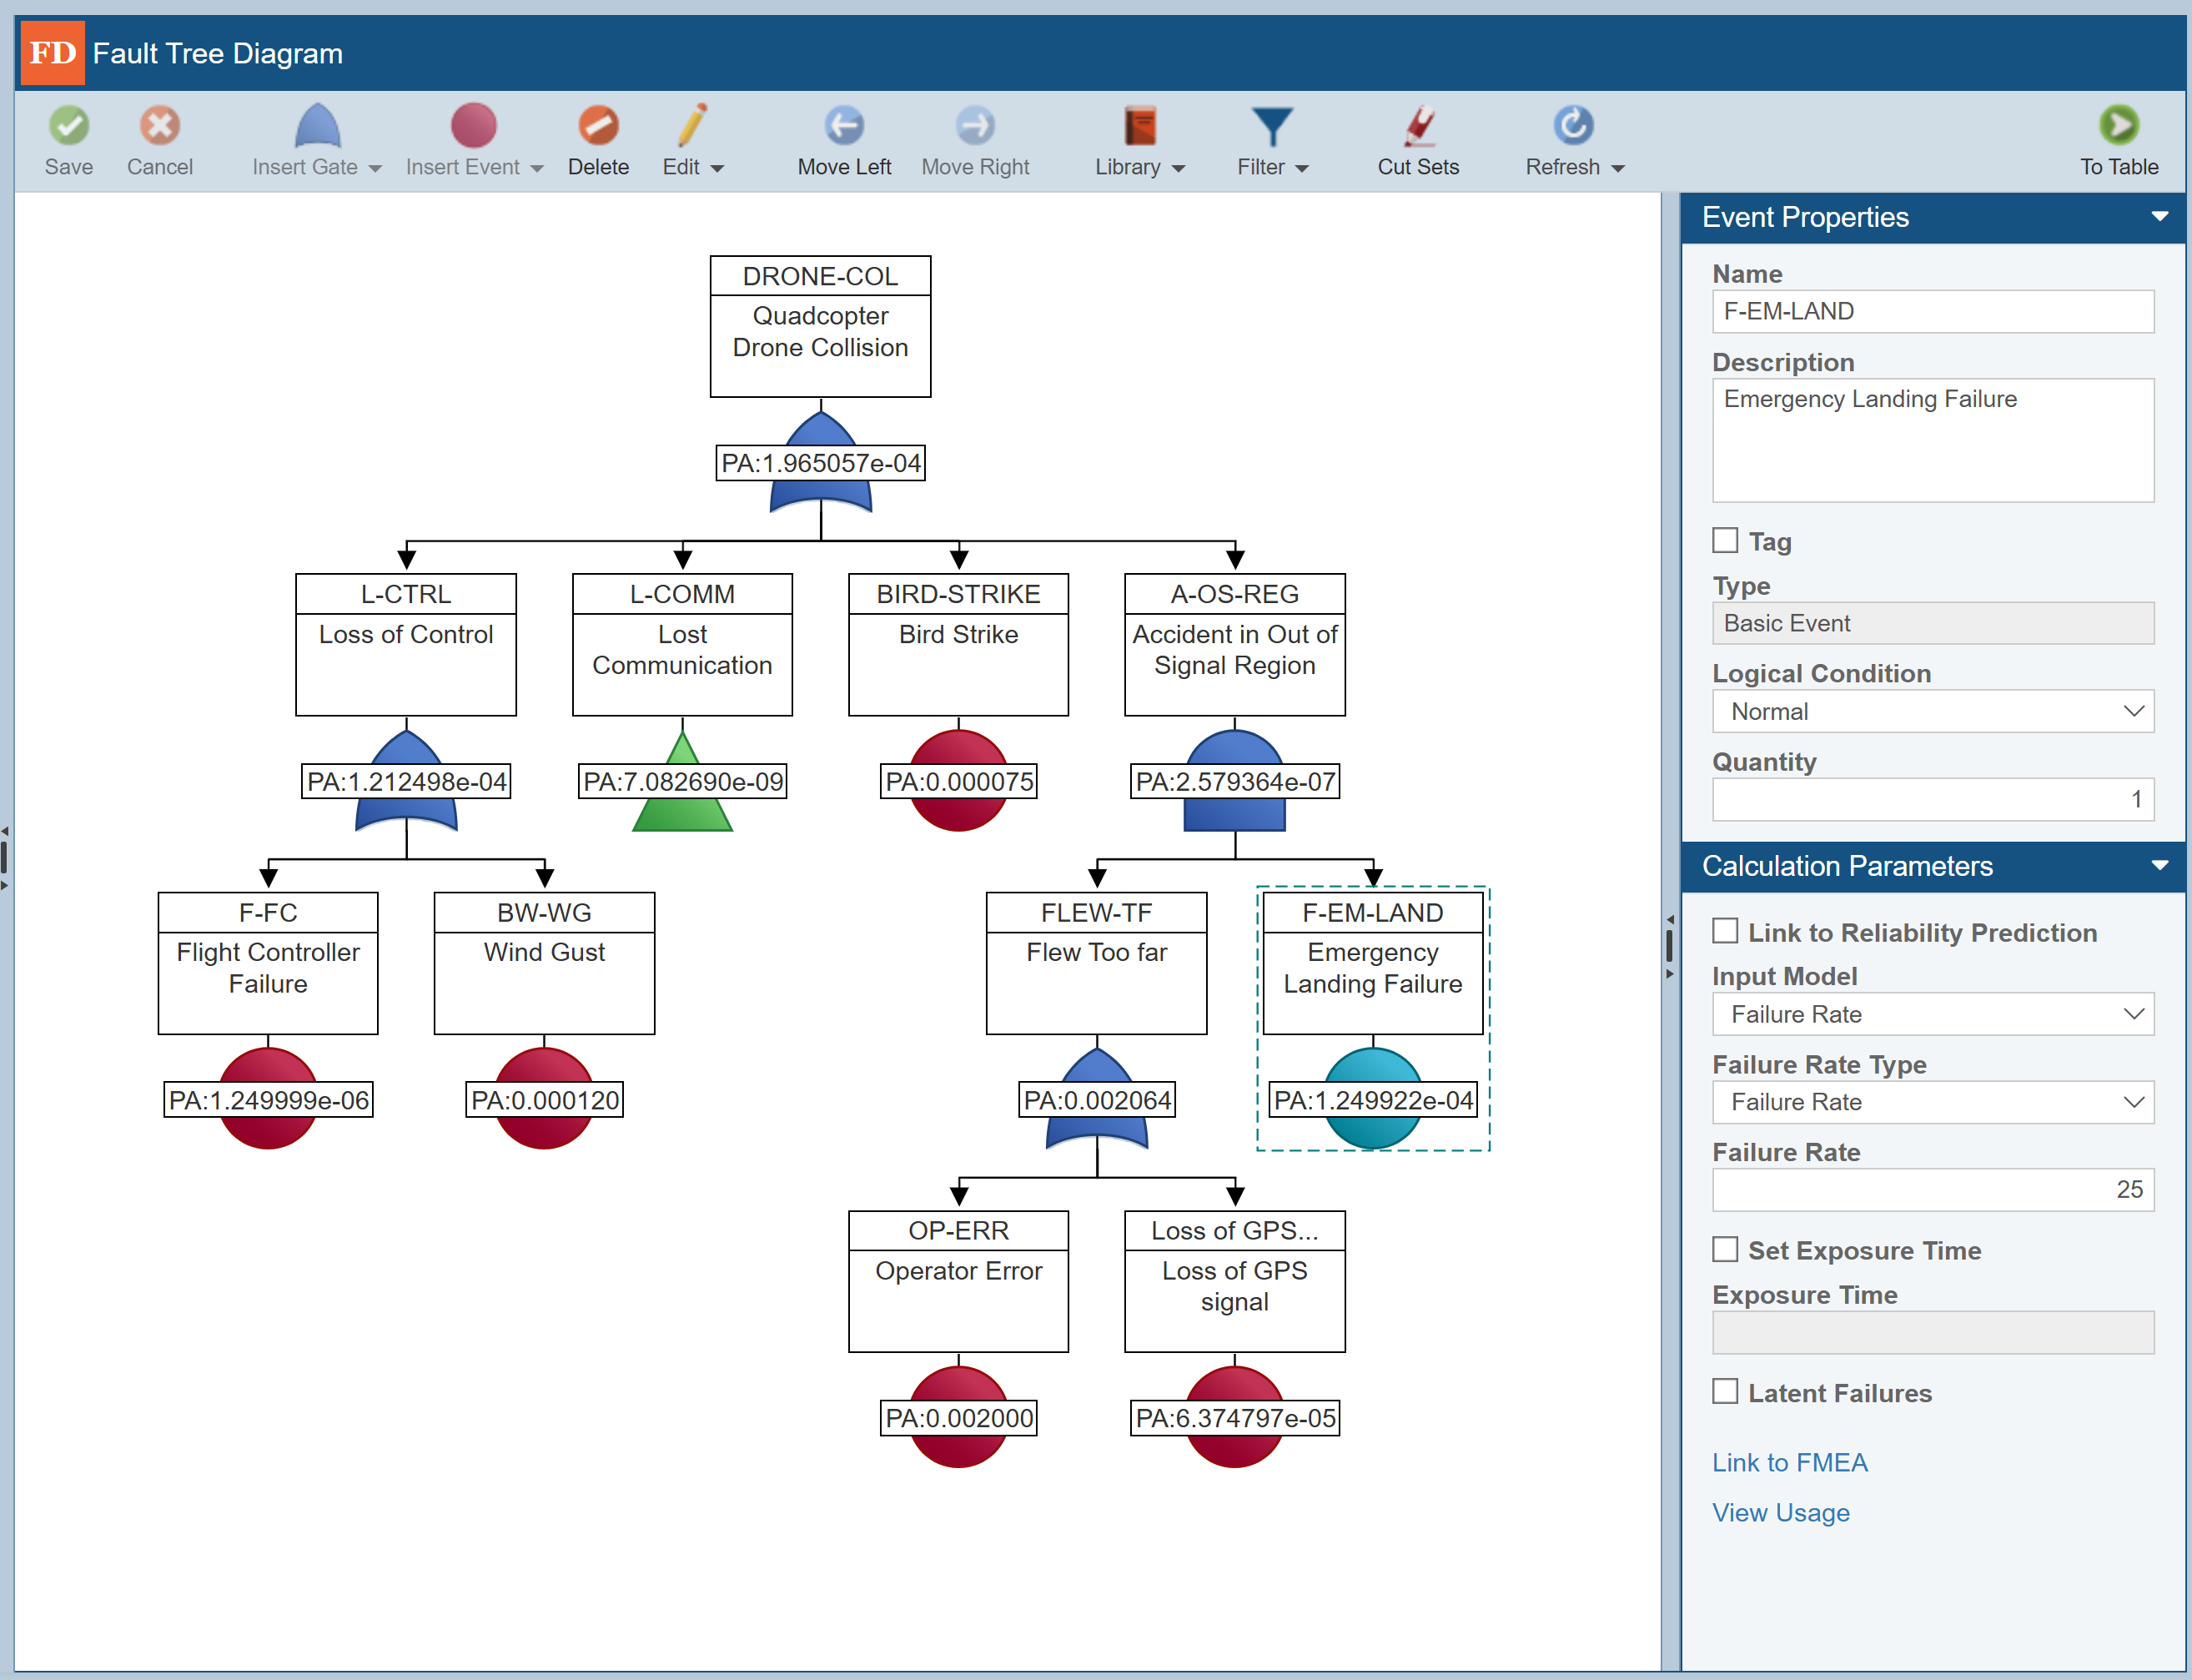The width and height of the screenshot is (2192, 1680).
Task: Click the Failure Rate value field
Action: (1932, 1190)
